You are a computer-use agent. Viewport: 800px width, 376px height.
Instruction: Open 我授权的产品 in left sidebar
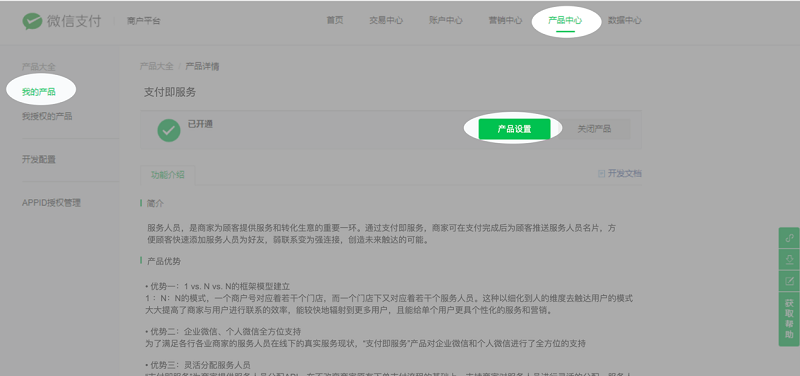click(x=47, y=116)
